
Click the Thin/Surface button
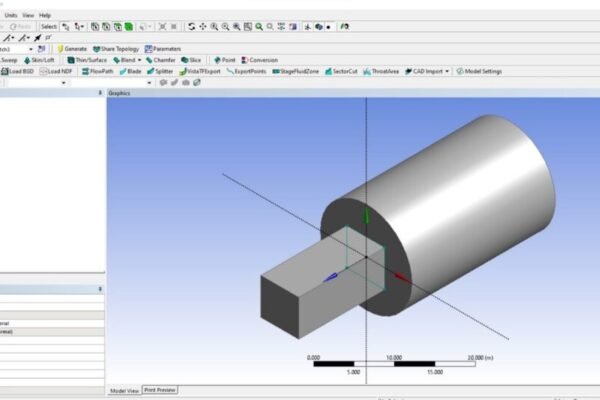click(87, 60)
